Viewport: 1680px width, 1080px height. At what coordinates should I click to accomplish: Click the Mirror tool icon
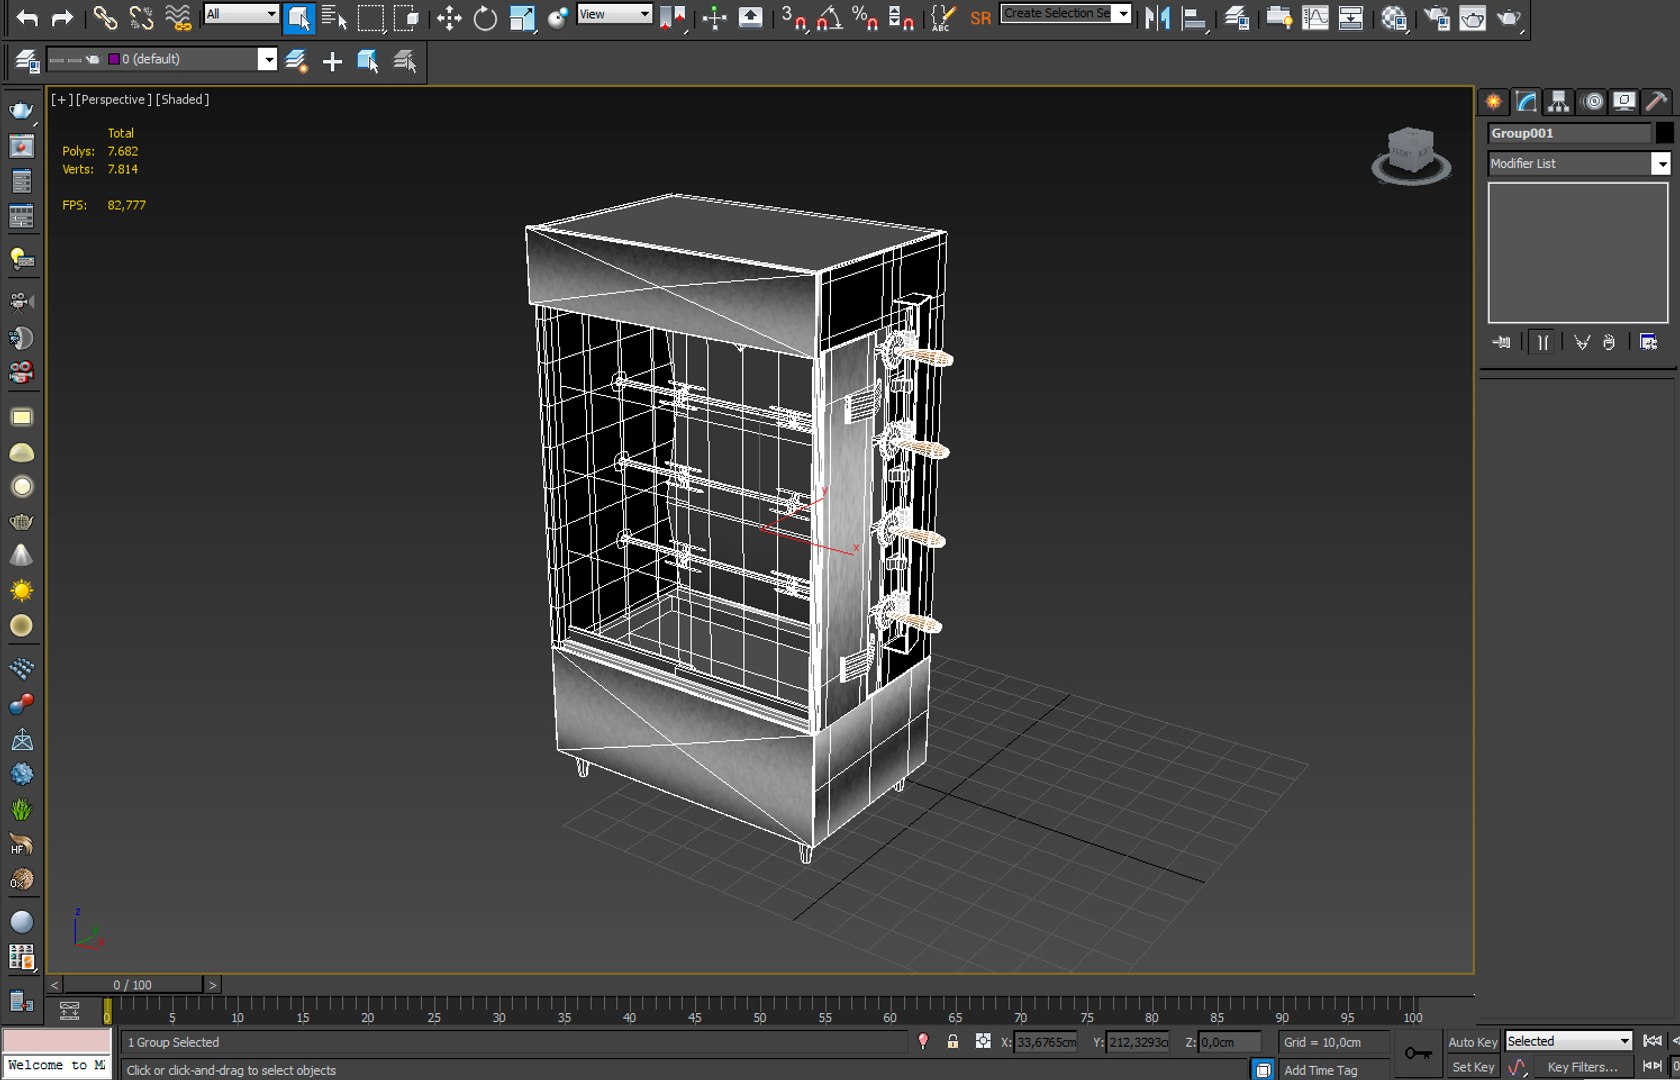click(1158, 17)
